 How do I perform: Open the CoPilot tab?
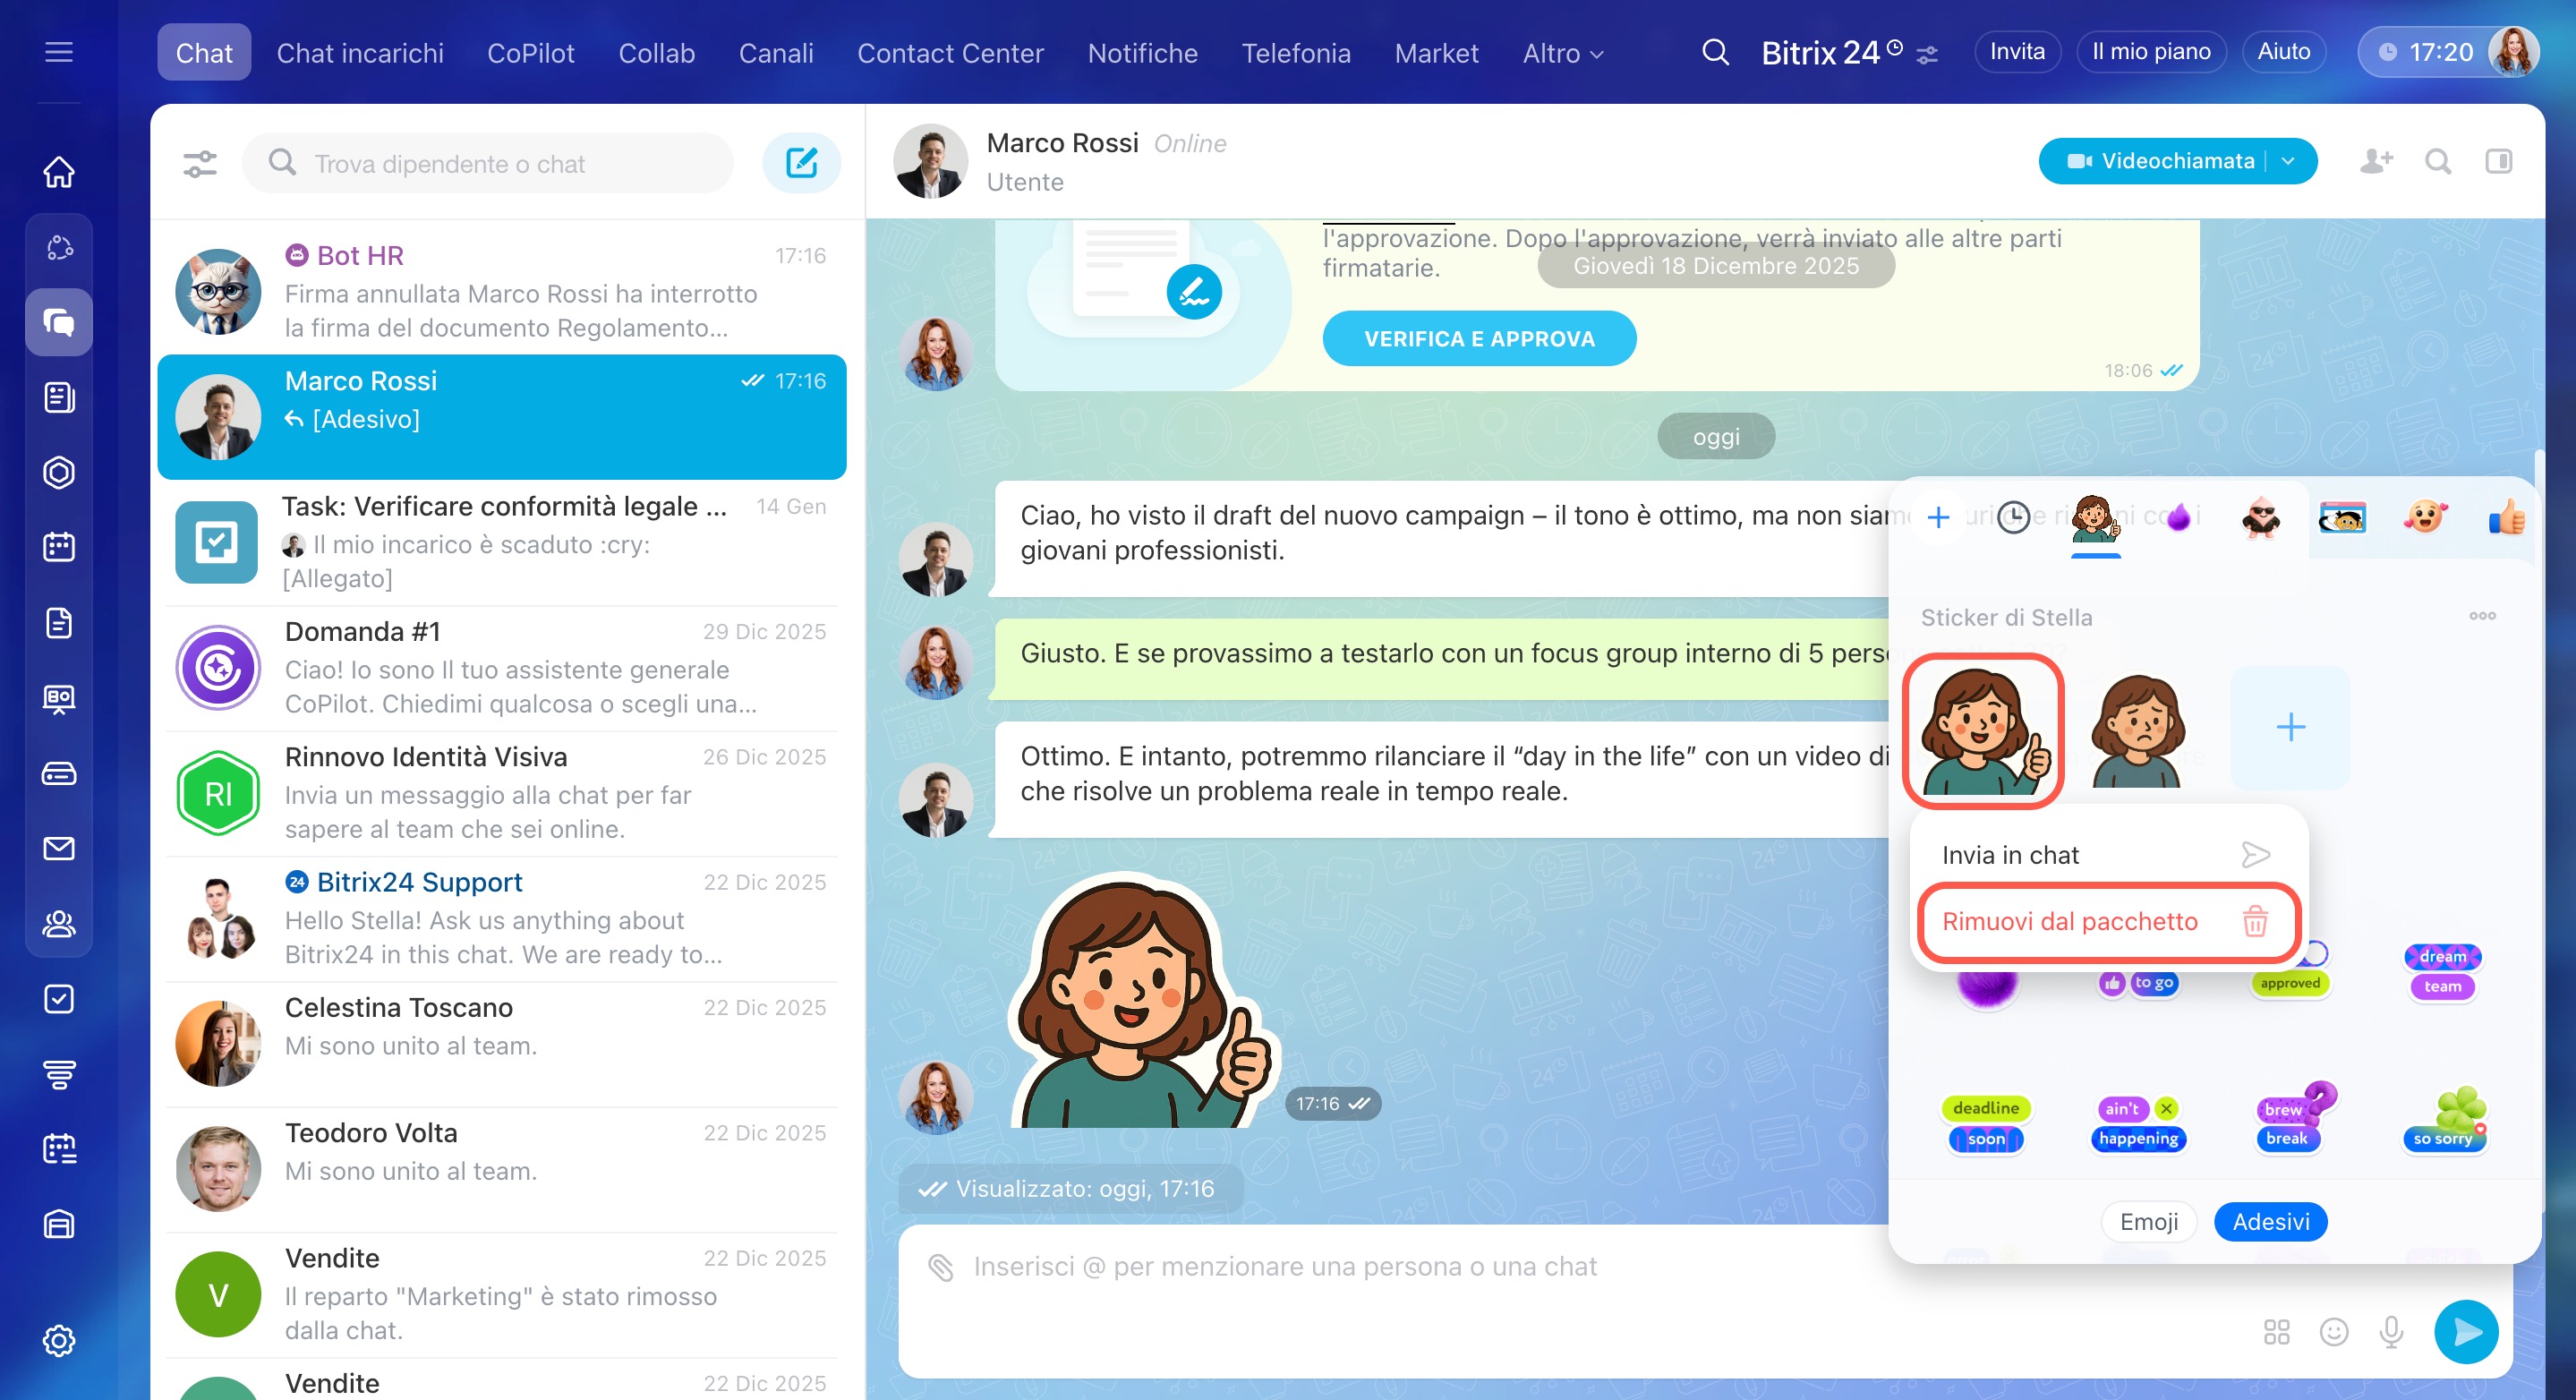point(530,53)
